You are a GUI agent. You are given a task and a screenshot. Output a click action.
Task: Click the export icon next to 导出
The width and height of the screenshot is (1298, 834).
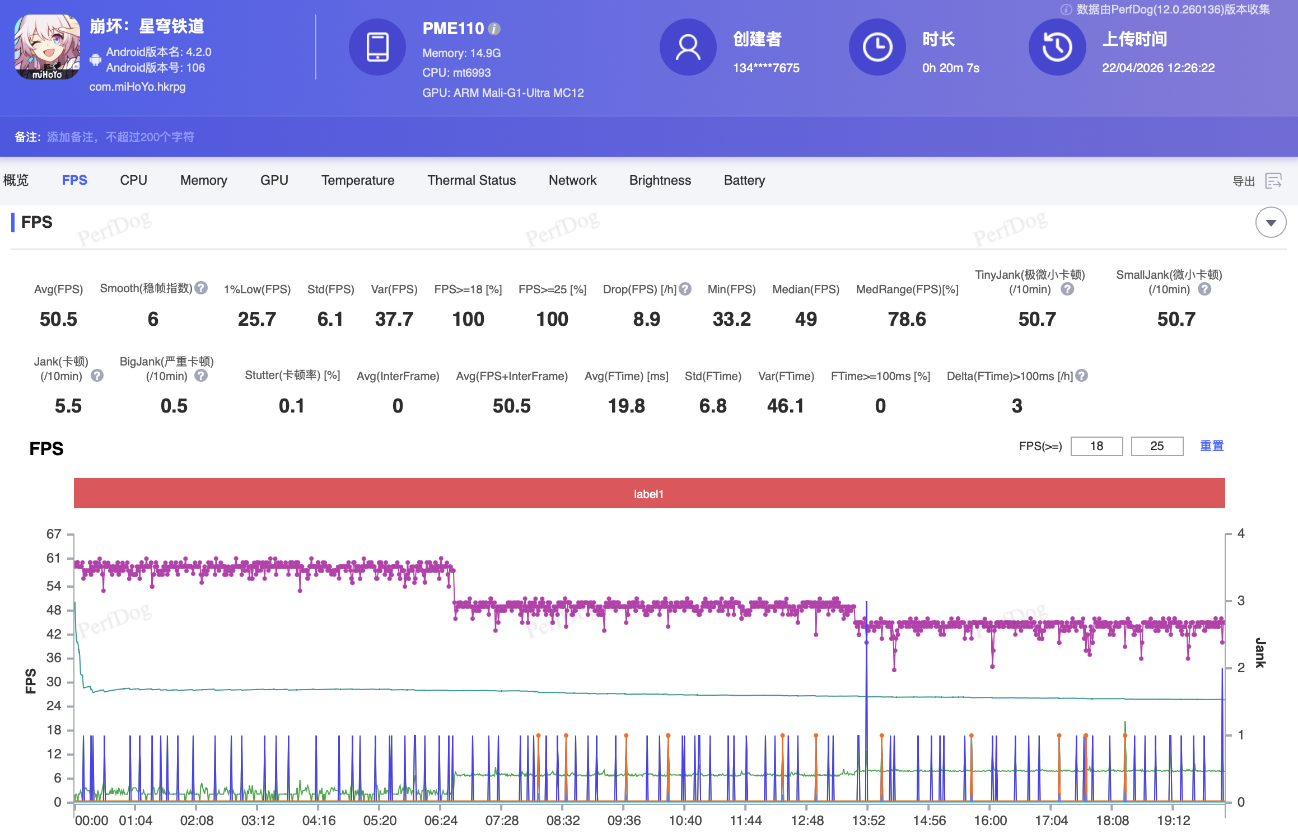pyautogui.click(x=1273, y=181)
